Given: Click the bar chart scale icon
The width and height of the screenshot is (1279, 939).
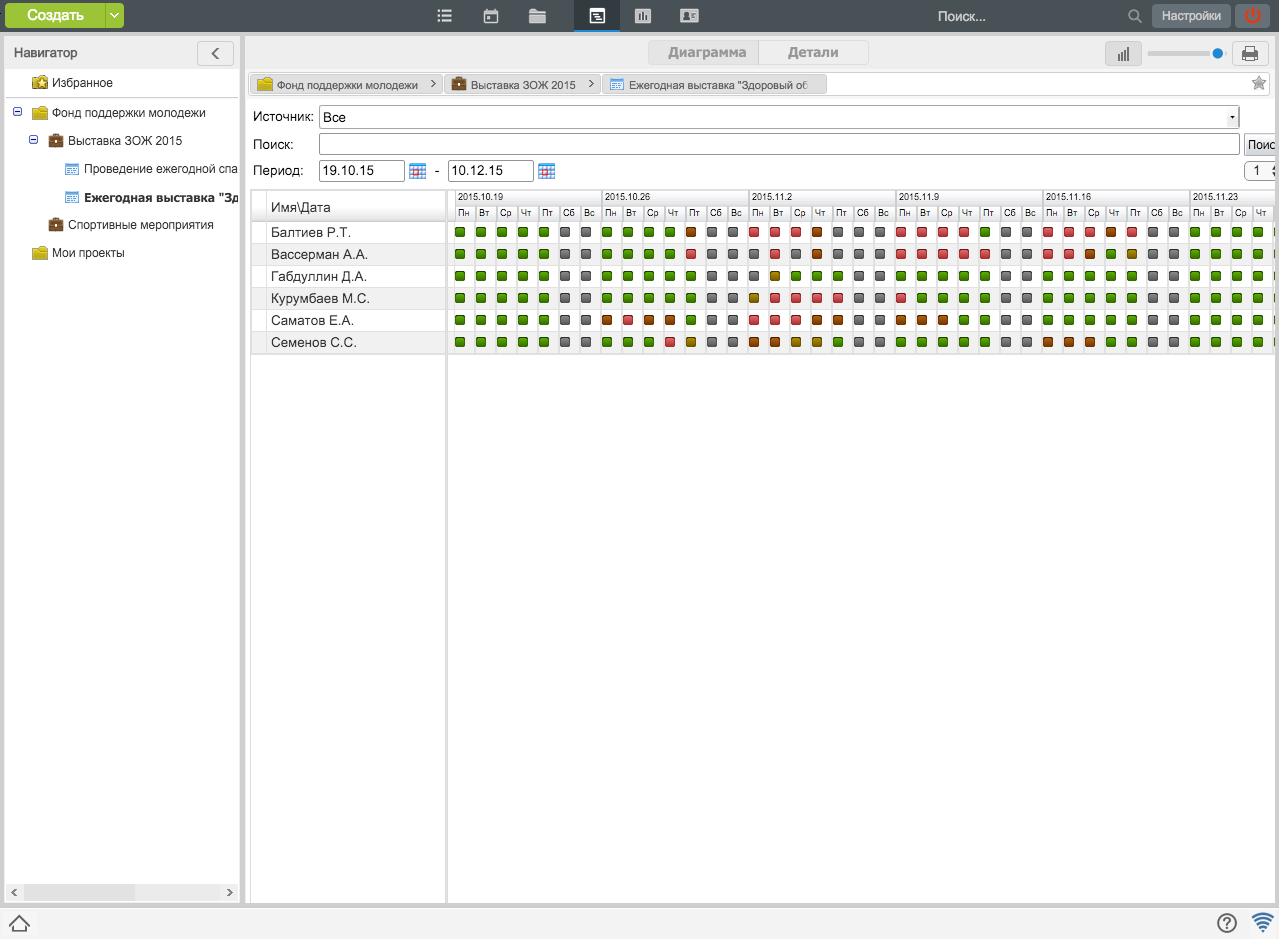Looking at the screenshot, I should point(1123,54).
